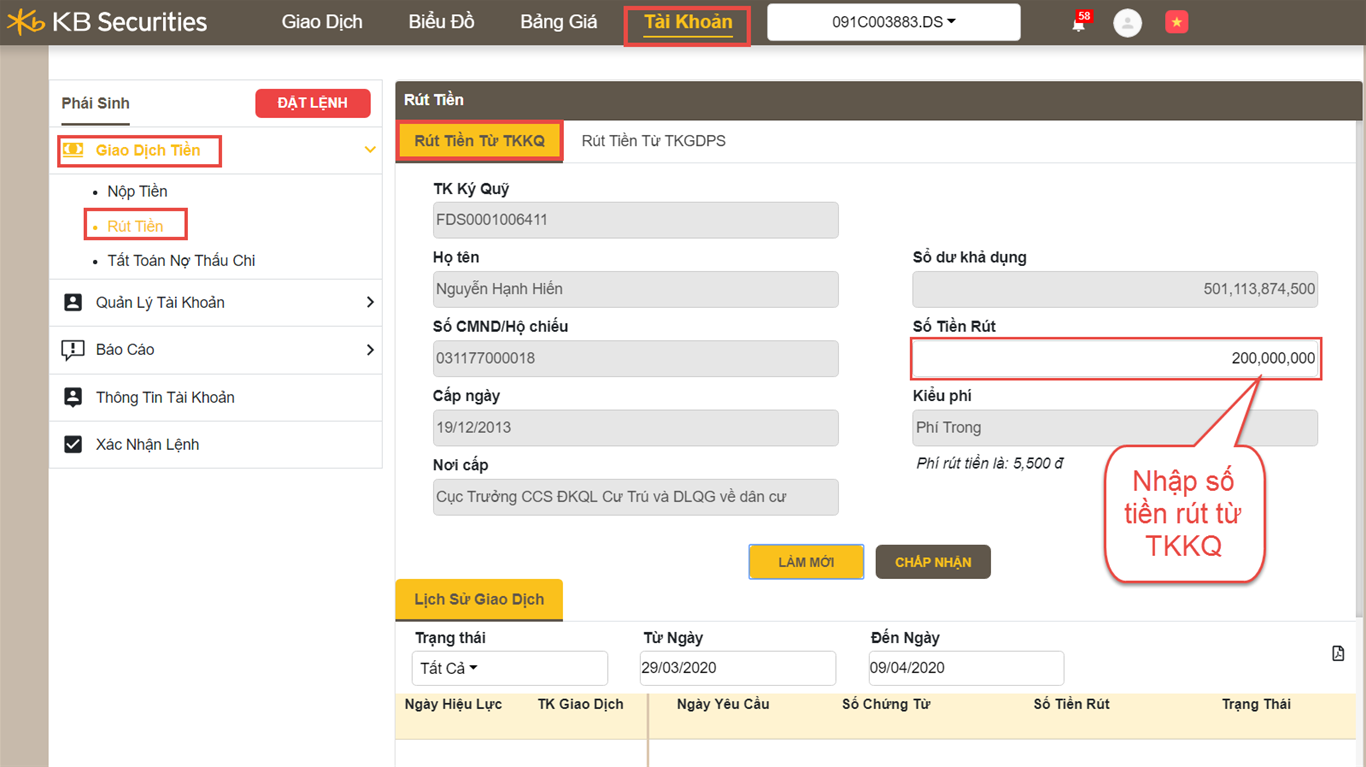
Task: Open the notifications bell icon
Action: [1079, 23]
